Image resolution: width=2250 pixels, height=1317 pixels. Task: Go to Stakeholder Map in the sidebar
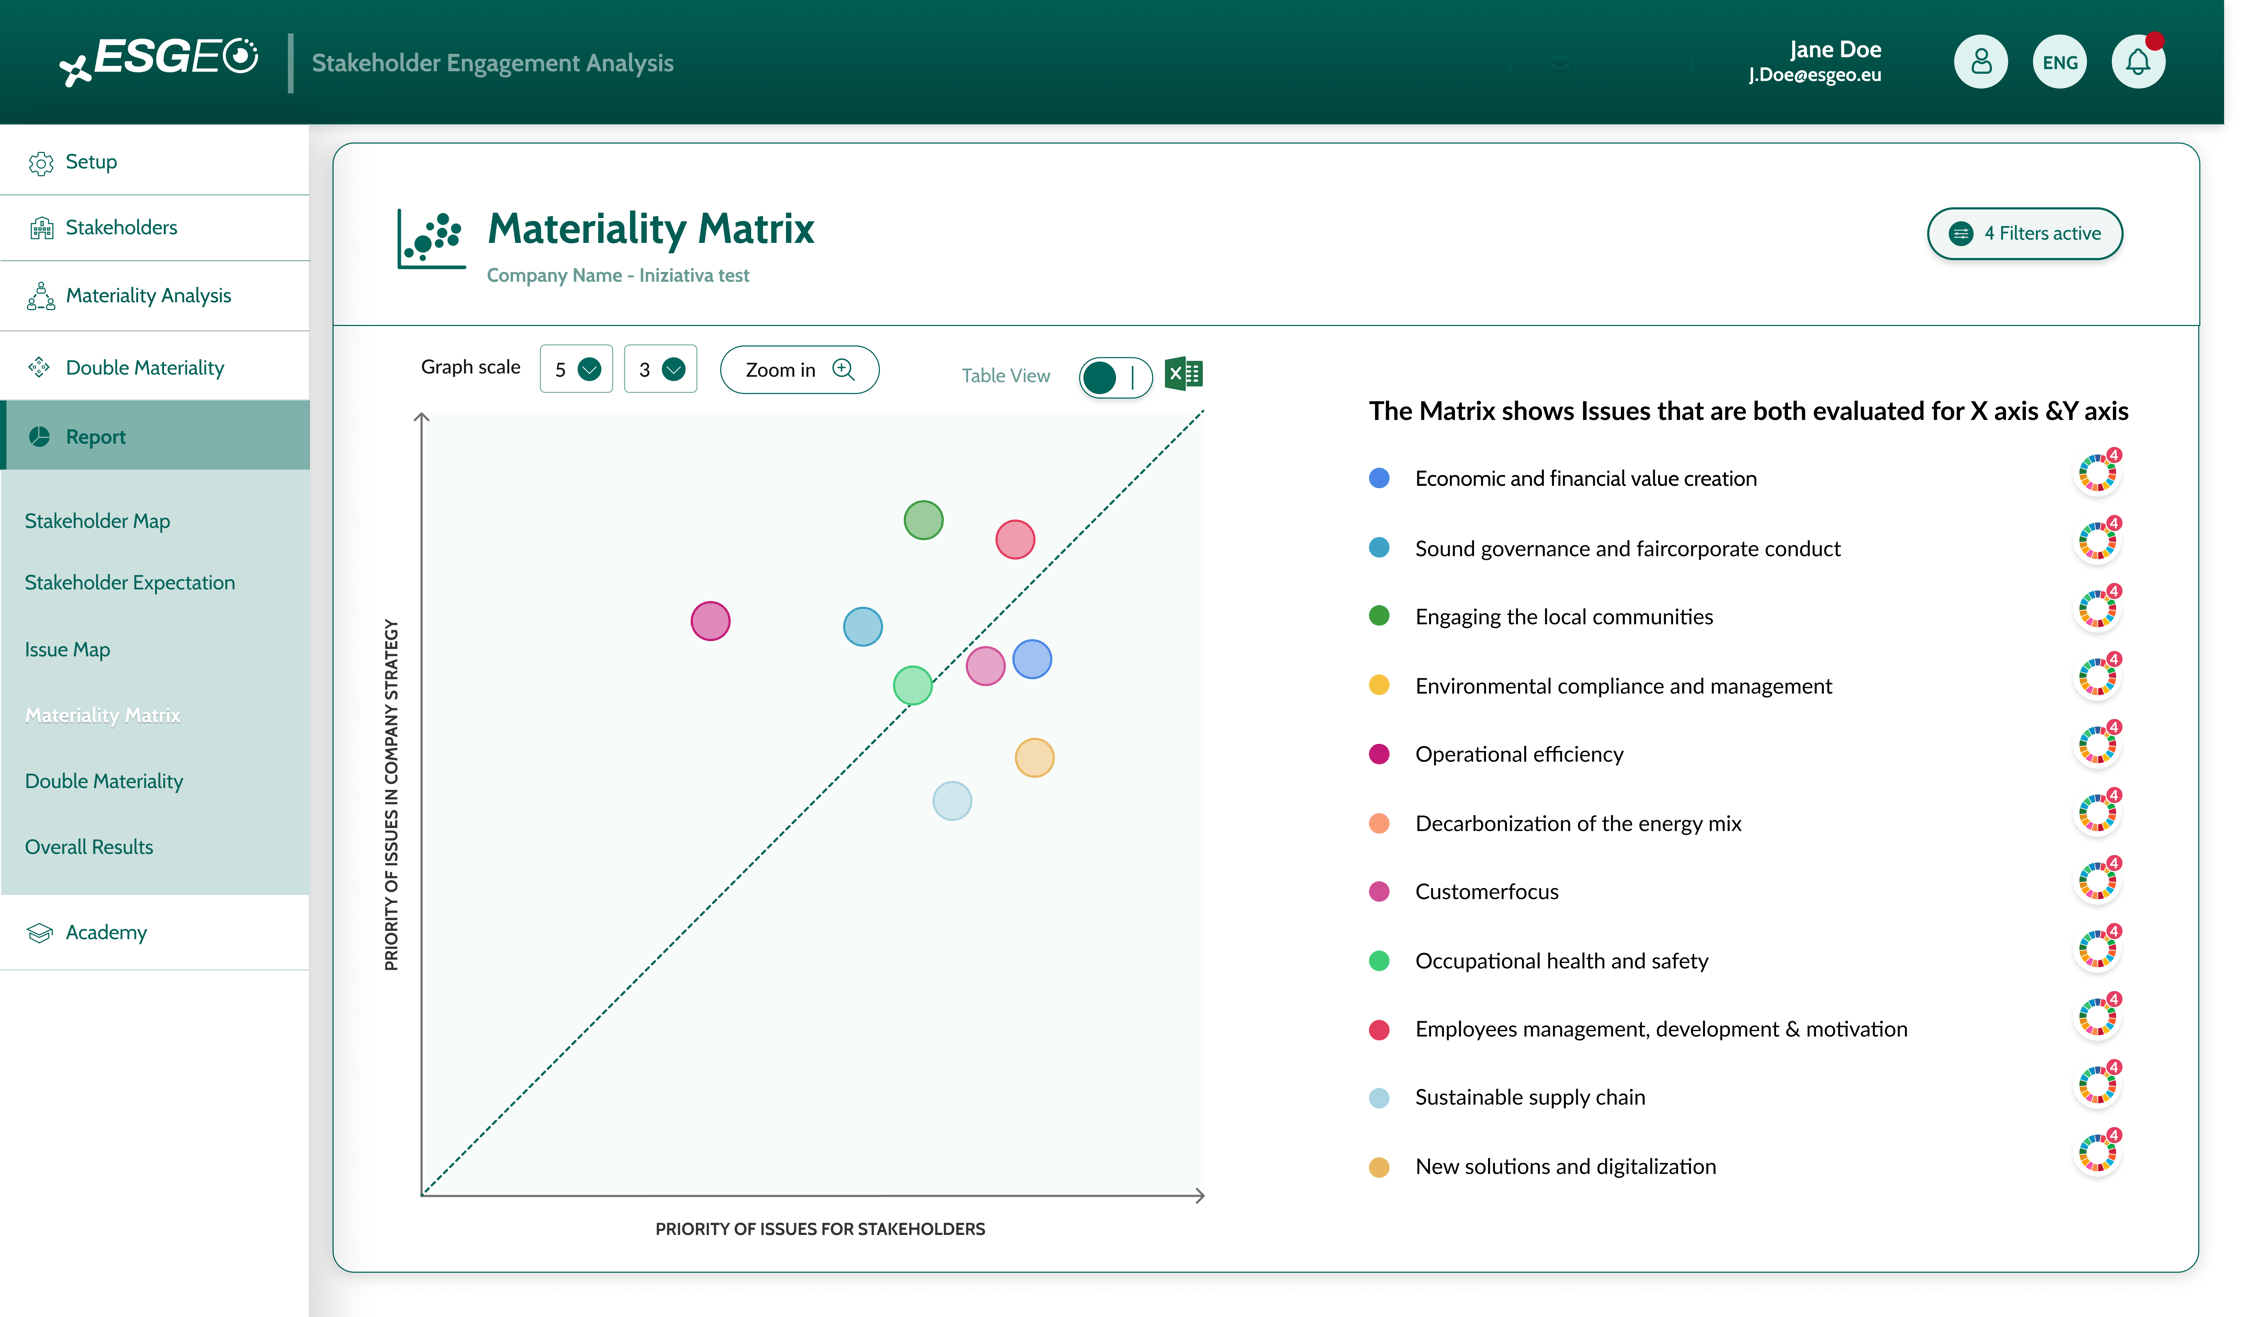pos(97,521)
